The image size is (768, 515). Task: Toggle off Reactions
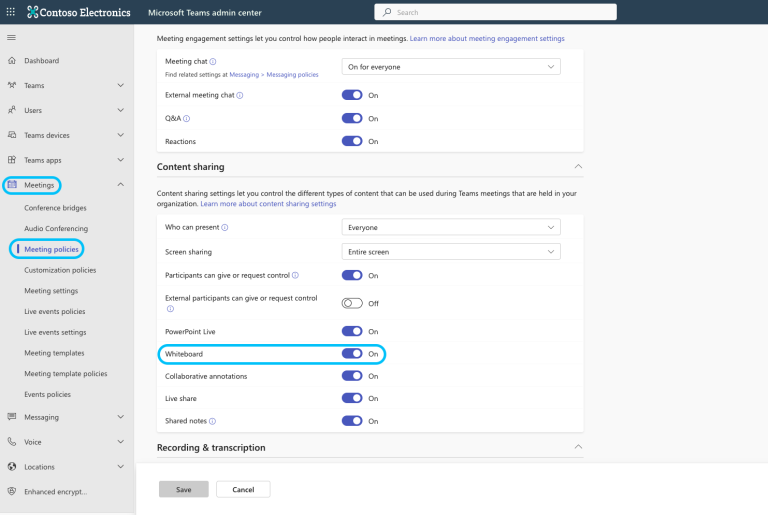pos(352,141)
